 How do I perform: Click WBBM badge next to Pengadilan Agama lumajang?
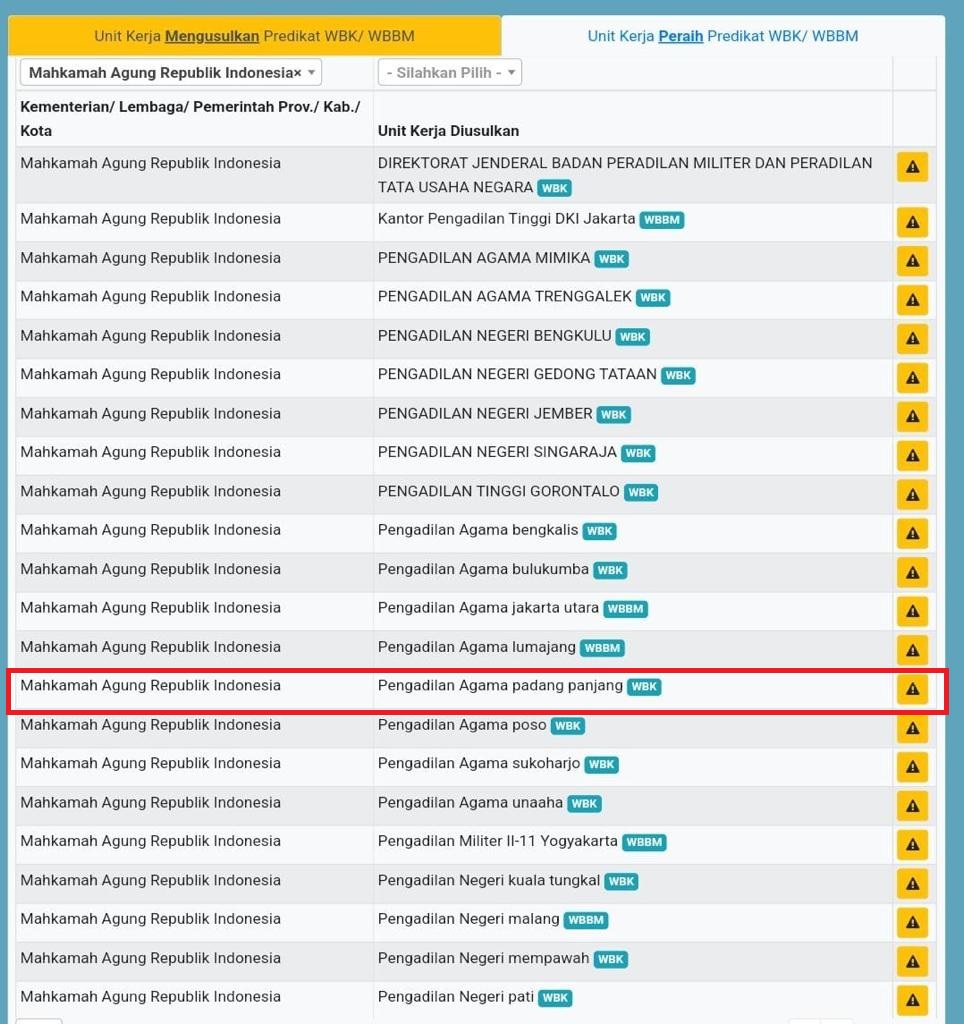click(x=602, y=648)
